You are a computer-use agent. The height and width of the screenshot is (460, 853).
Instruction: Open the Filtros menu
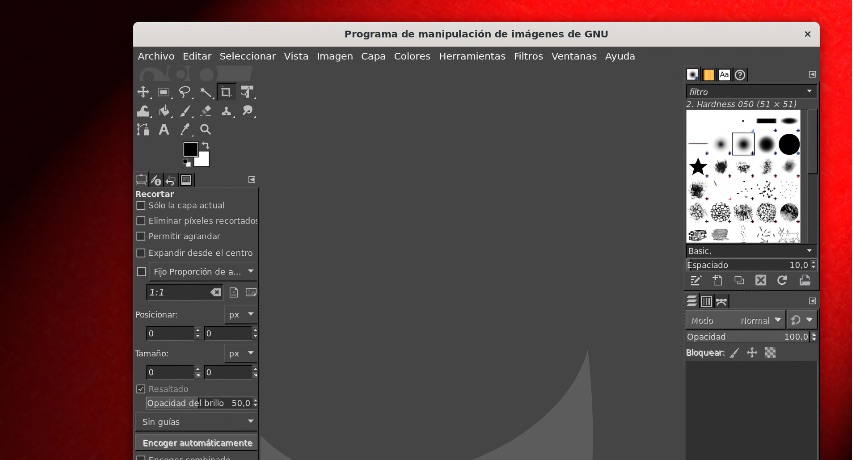point(528,56)
